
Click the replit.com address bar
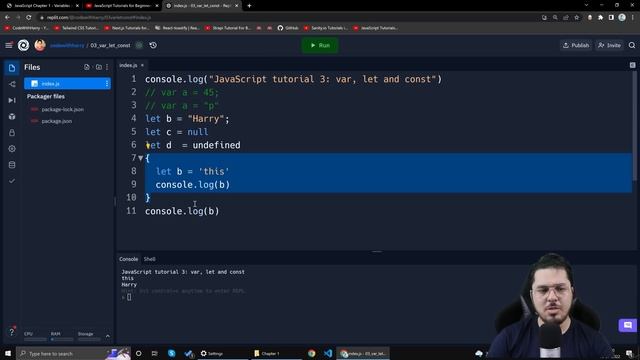point(286,18)
